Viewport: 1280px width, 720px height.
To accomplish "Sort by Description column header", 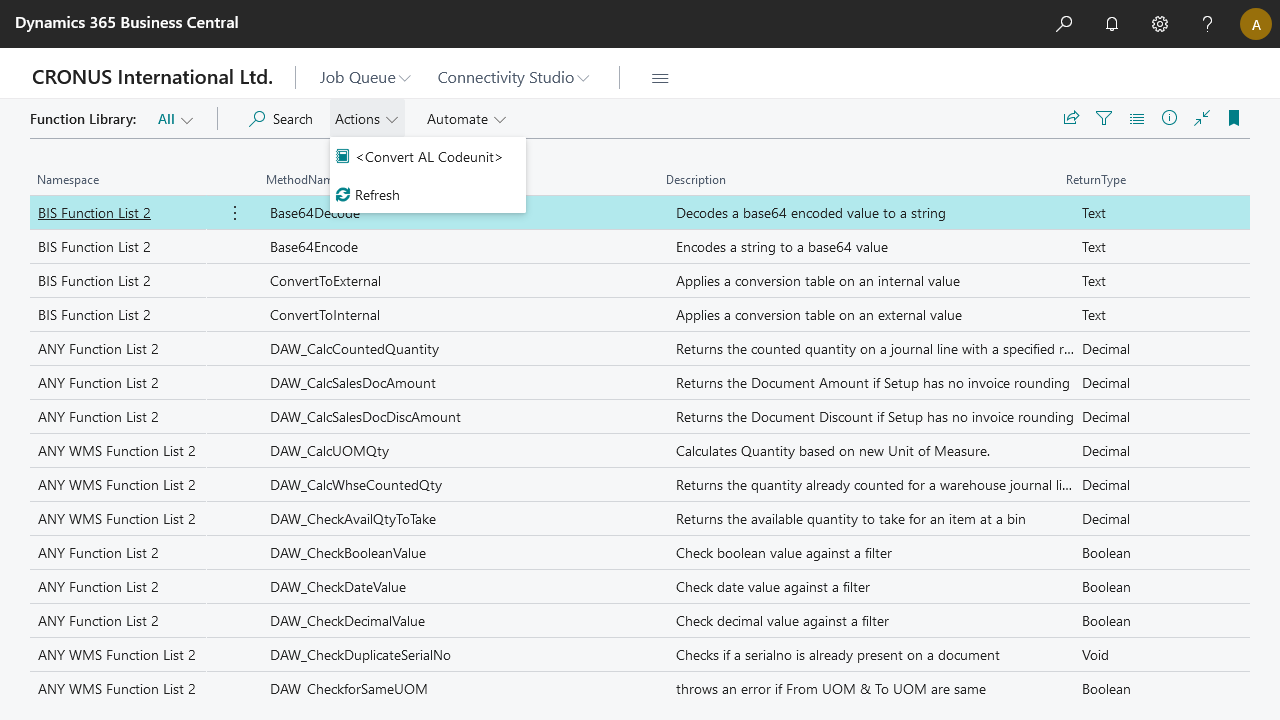I will pos(696,180).
